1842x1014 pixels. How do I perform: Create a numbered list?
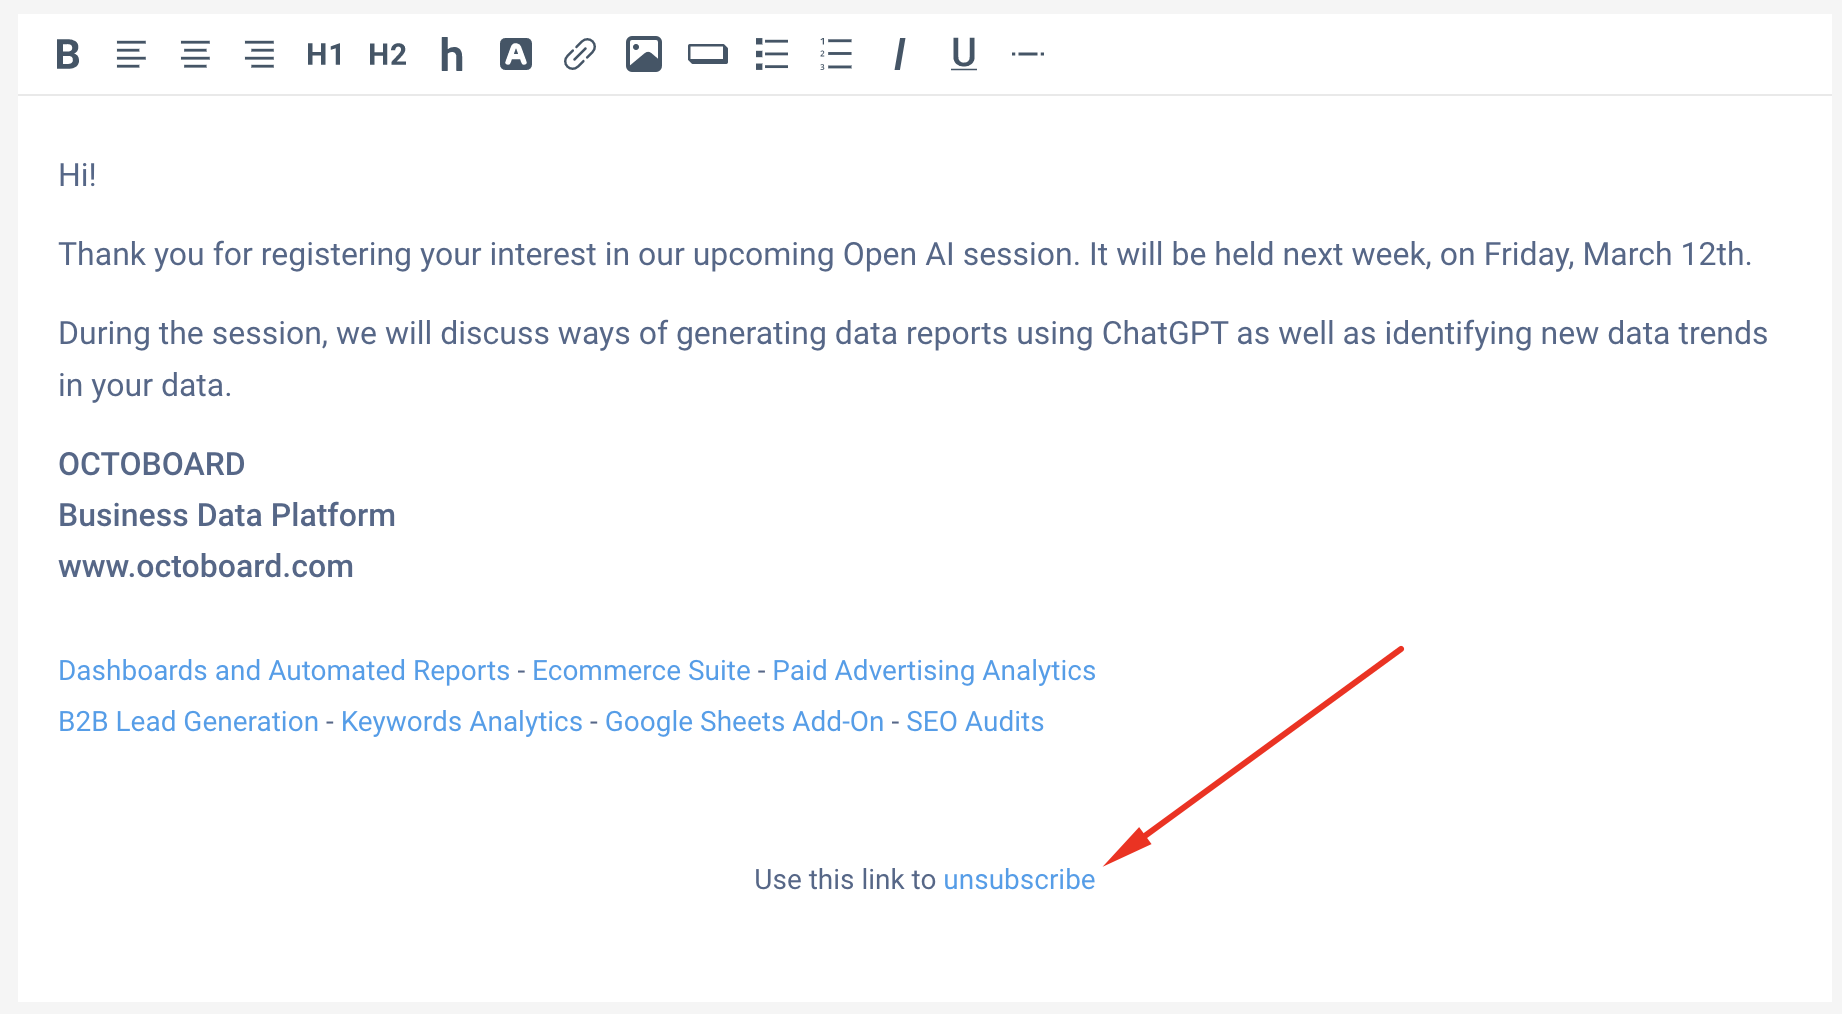[836, 54]
